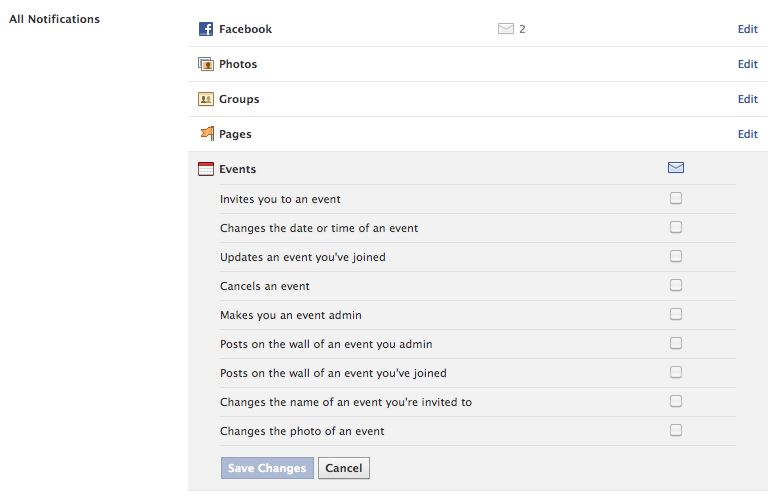Collapse the Events section header
This screenshot has width=780, height=497.
pyautogui.click(x=238, y=169)
